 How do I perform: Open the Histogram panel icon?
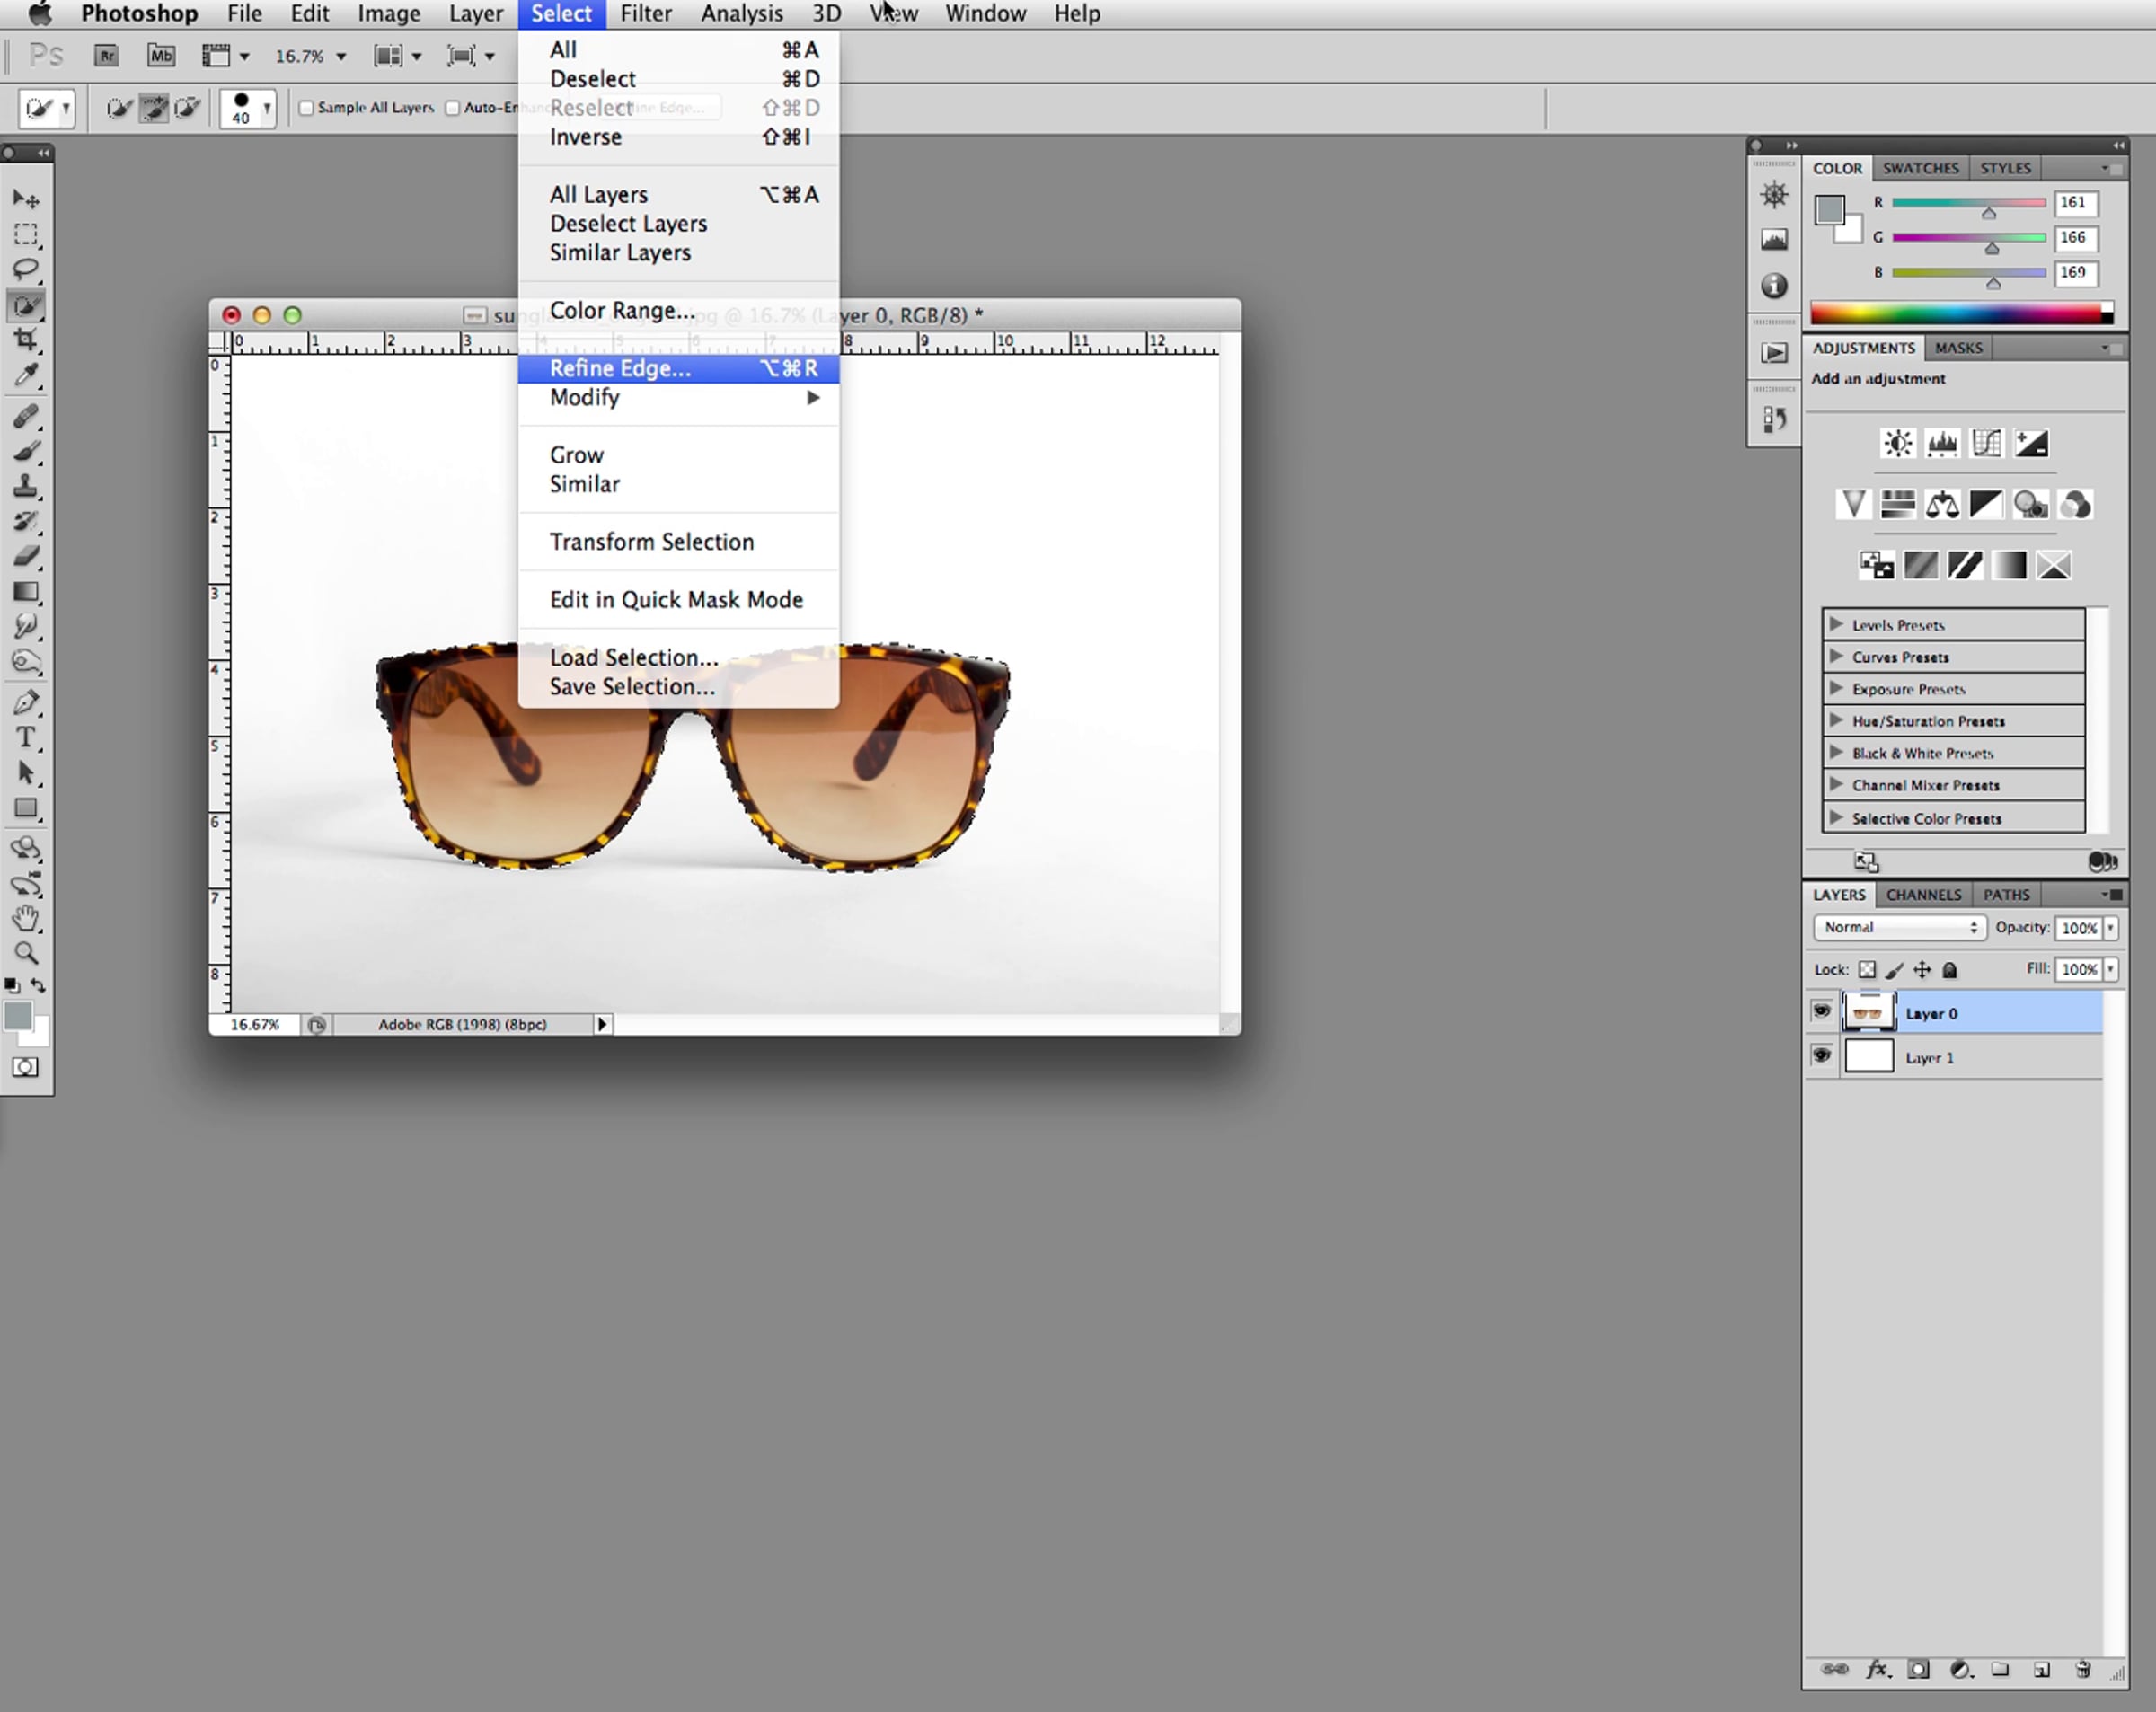(x=1774, y=239)
